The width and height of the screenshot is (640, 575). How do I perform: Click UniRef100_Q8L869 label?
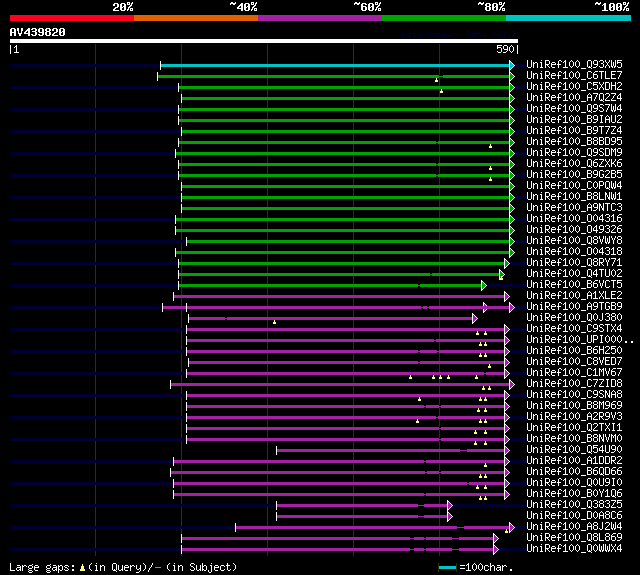pyautogui.click(x=574, y=538)
